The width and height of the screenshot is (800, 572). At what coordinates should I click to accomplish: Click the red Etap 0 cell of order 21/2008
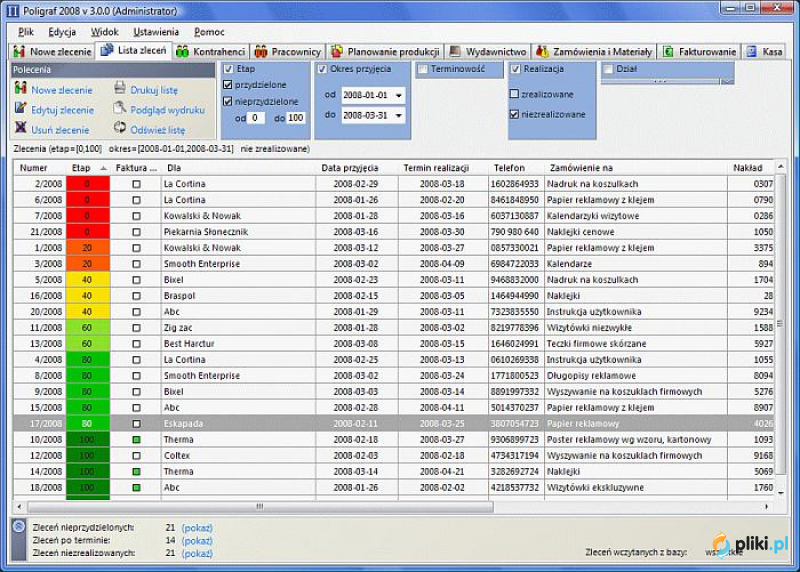pos(88,232)
